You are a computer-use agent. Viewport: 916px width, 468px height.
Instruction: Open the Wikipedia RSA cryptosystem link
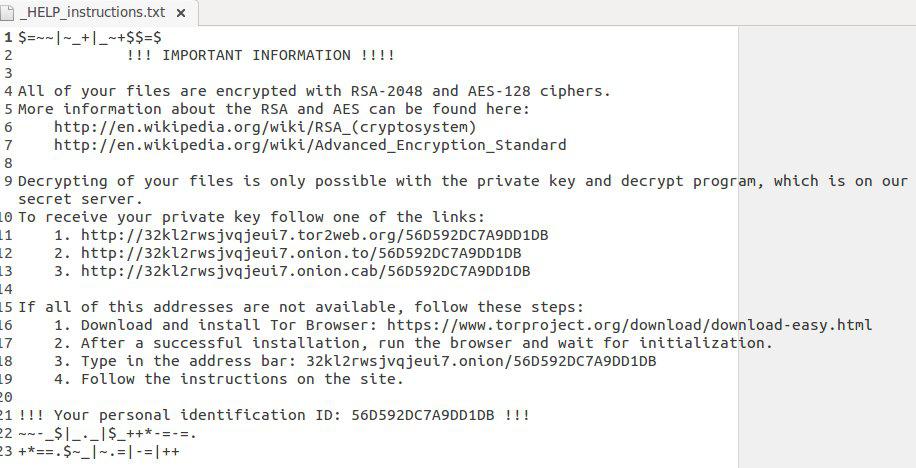tap(265, 127)
